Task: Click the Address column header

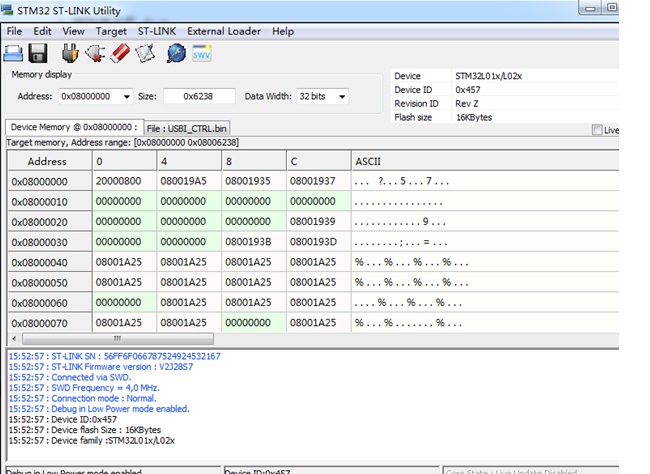Action: (50, 161)
